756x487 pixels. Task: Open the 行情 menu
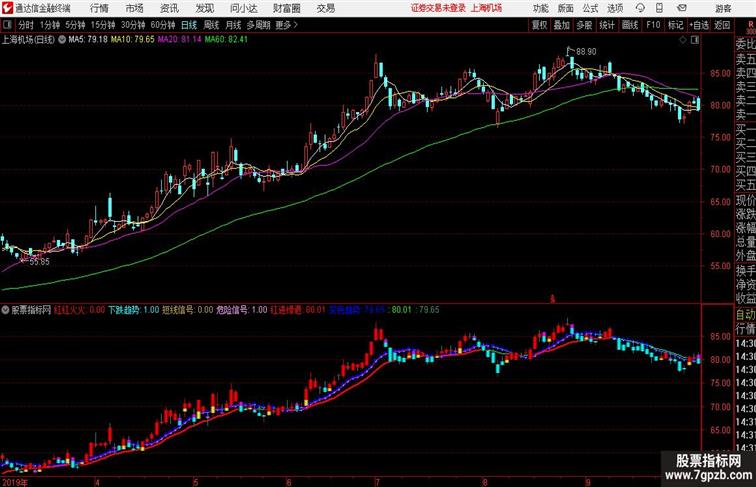[100, 8]
